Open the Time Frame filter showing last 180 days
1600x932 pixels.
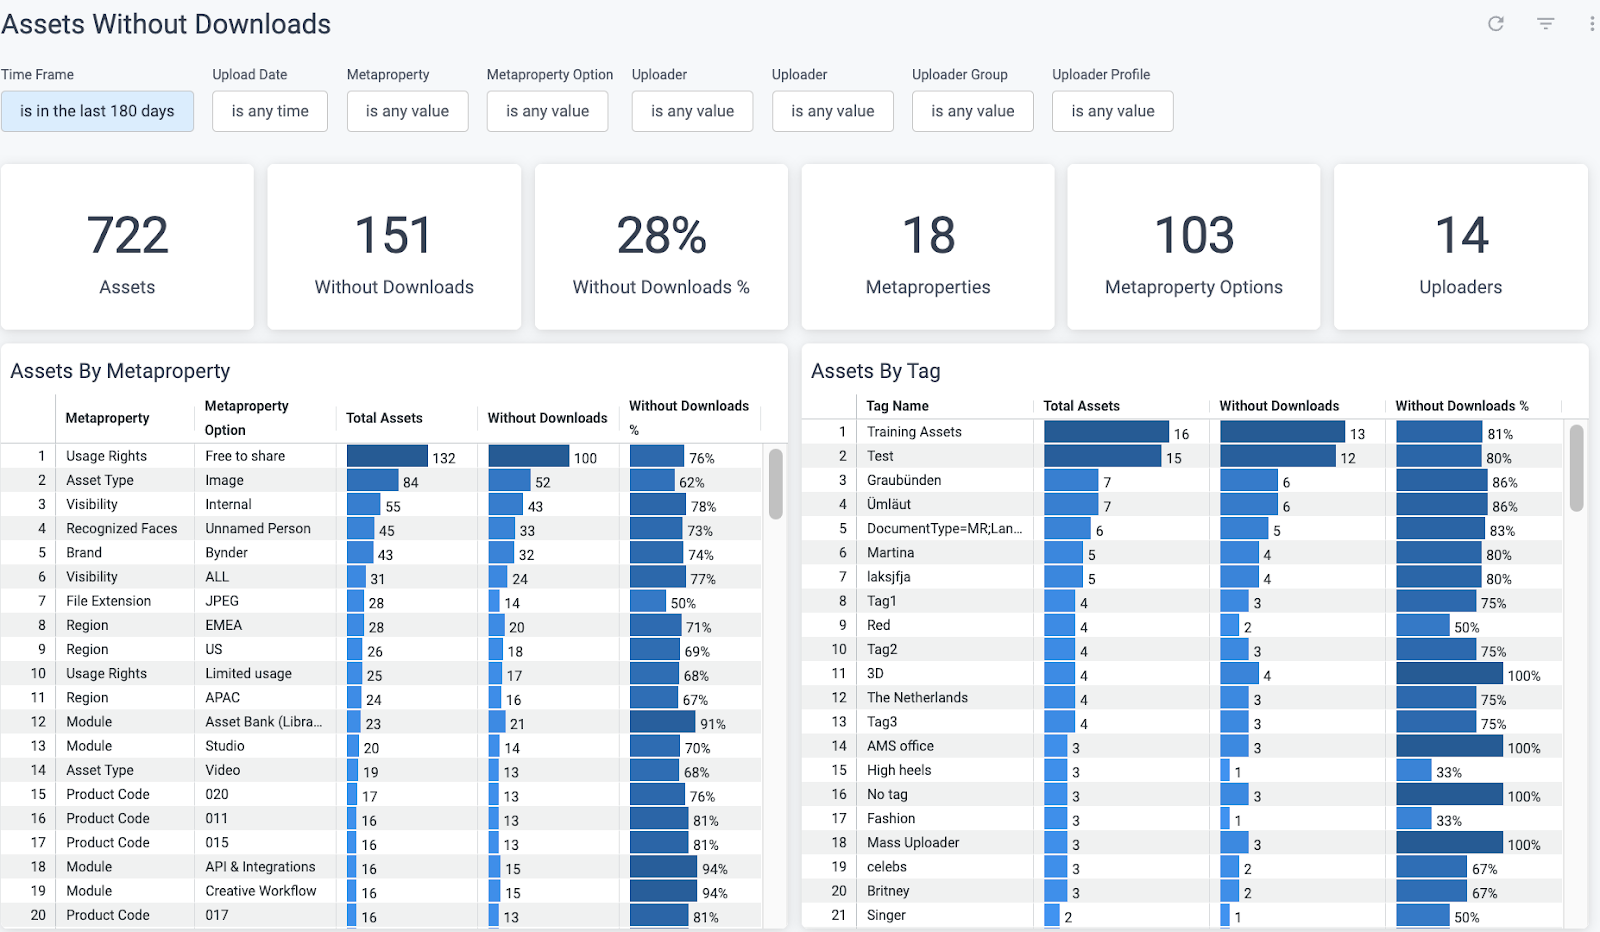(x=97, y=111)
